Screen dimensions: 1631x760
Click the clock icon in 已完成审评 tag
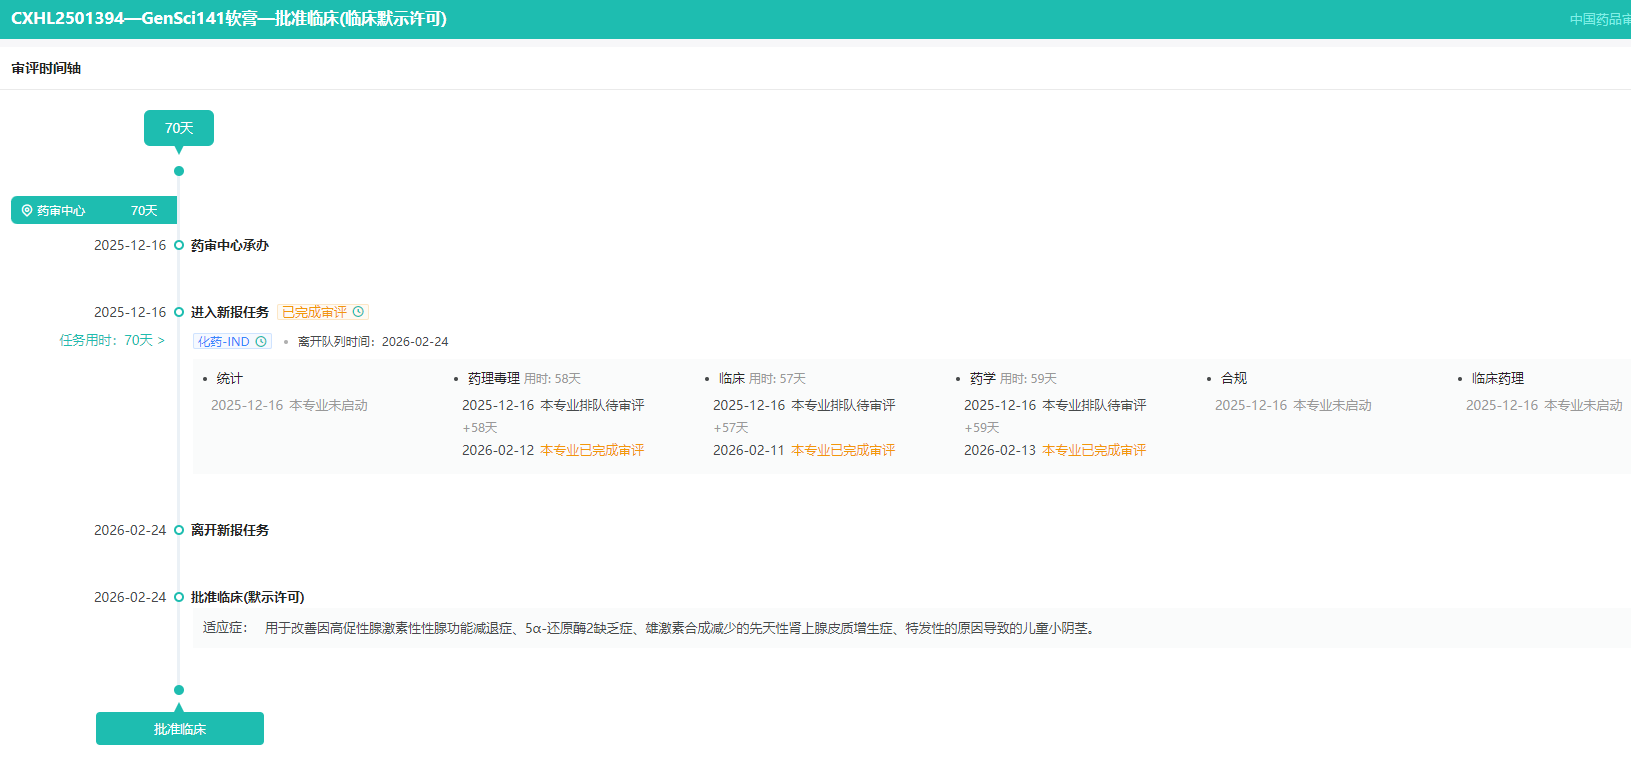358,312
